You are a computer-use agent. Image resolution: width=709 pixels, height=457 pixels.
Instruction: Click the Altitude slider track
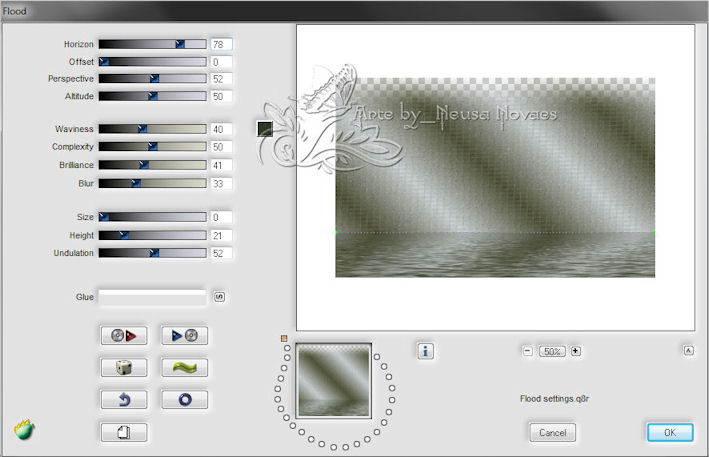(152, 96)
